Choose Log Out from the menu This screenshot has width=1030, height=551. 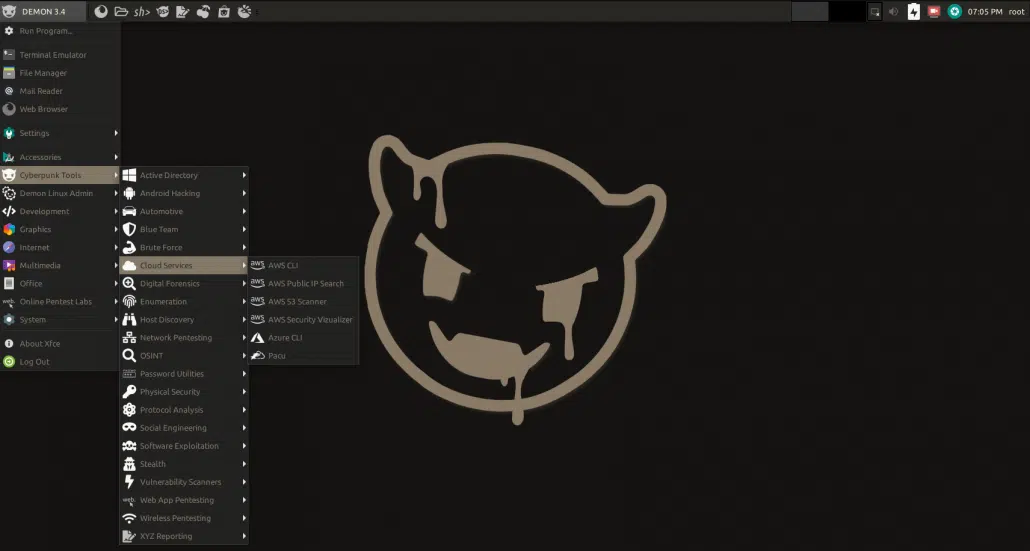(x=60, y=361)
